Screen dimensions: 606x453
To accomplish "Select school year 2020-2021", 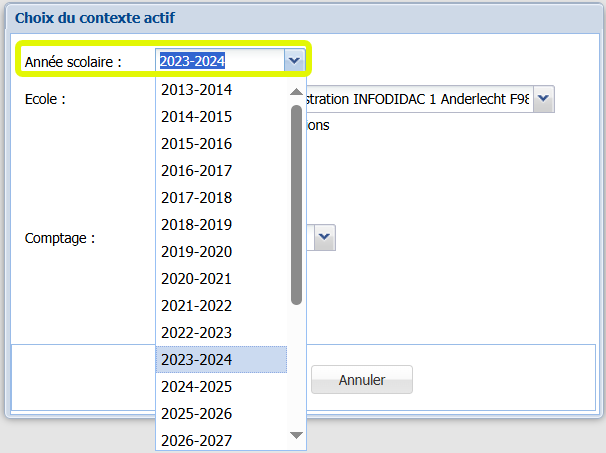I will pos(197,279).
